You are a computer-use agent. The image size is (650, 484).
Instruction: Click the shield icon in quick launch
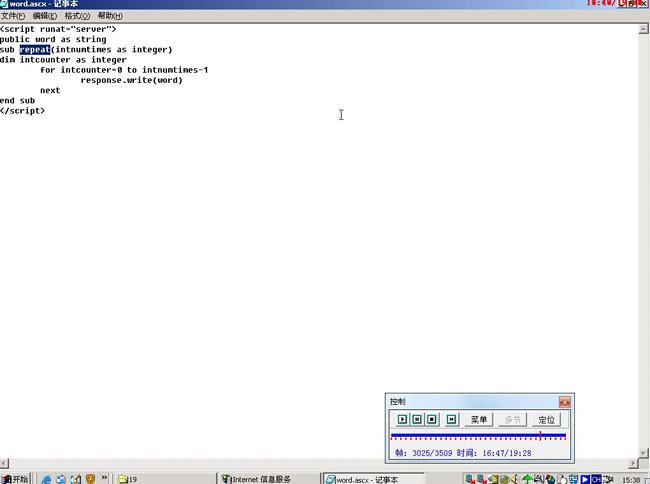click(90, 479)
